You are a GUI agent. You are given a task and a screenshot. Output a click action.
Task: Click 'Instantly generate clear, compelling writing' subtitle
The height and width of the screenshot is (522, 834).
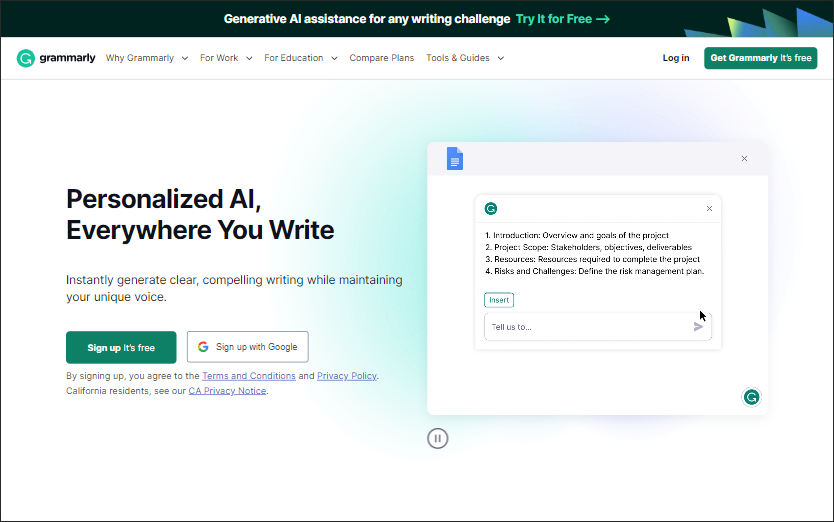point(234,288)
